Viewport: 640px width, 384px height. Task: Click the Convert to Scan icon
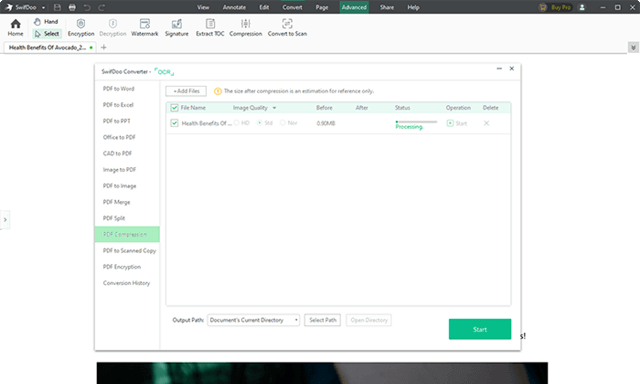click(x=287, y=23)
